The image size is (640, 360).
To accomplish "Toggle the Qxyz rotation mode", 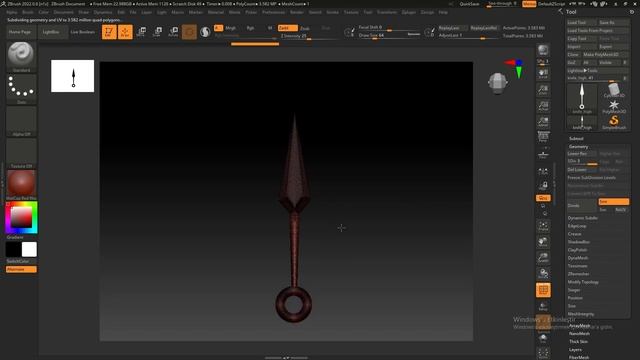I will pyautogui.click(x=543, y=198).
